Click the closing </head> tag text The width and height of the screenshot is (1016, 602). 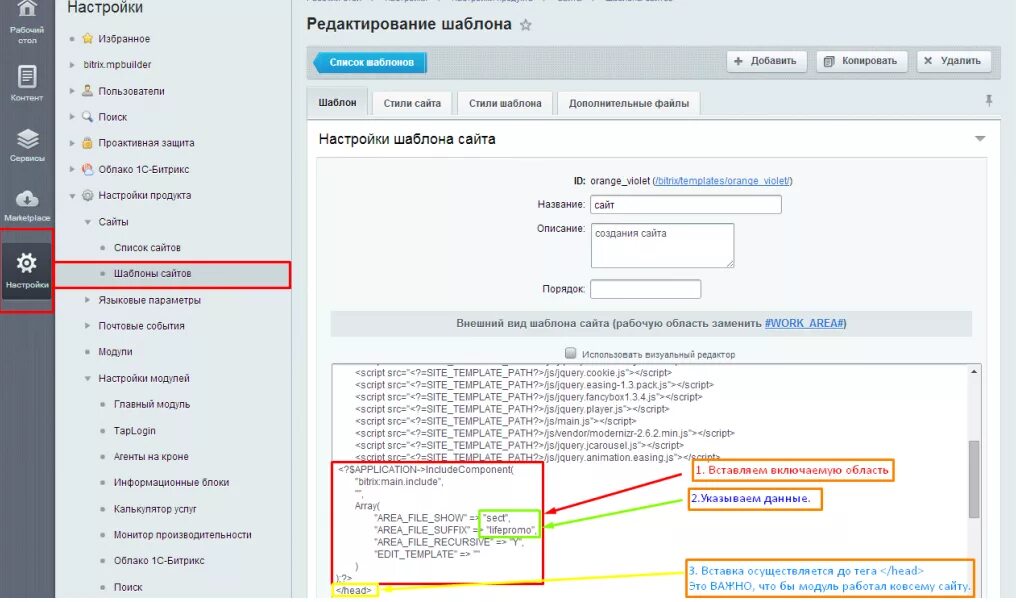[x=354, y=590]
